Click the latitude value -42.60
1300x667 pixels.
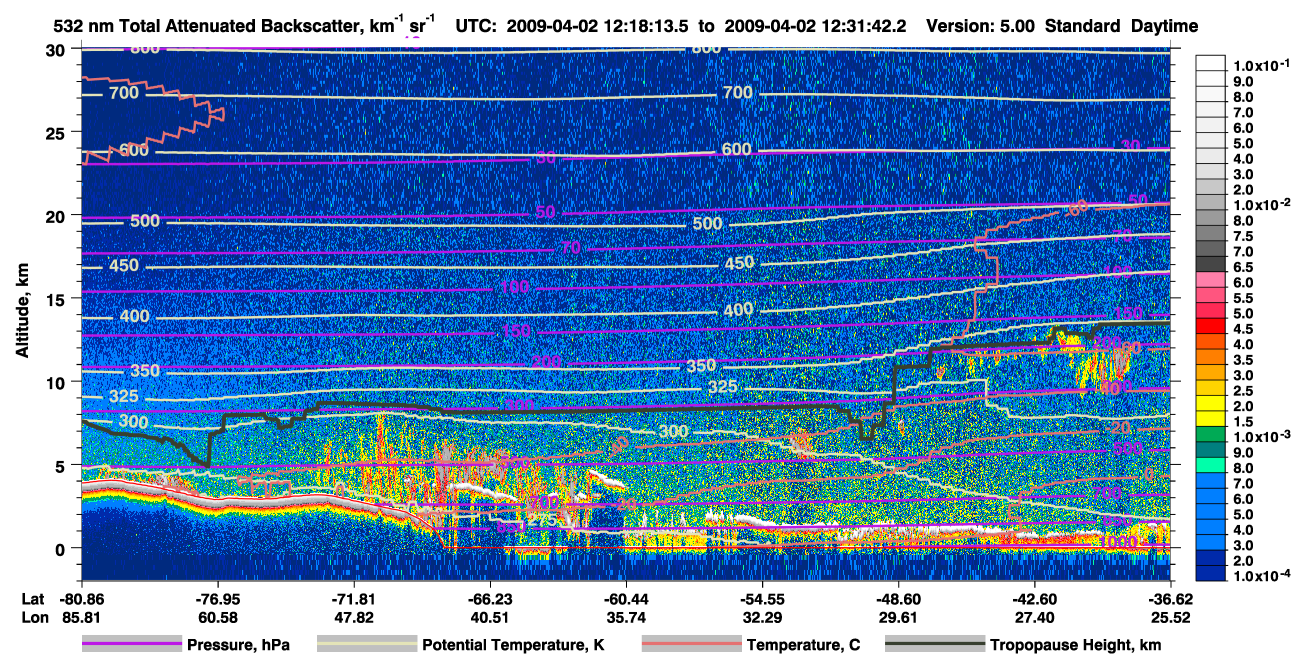1034,599
